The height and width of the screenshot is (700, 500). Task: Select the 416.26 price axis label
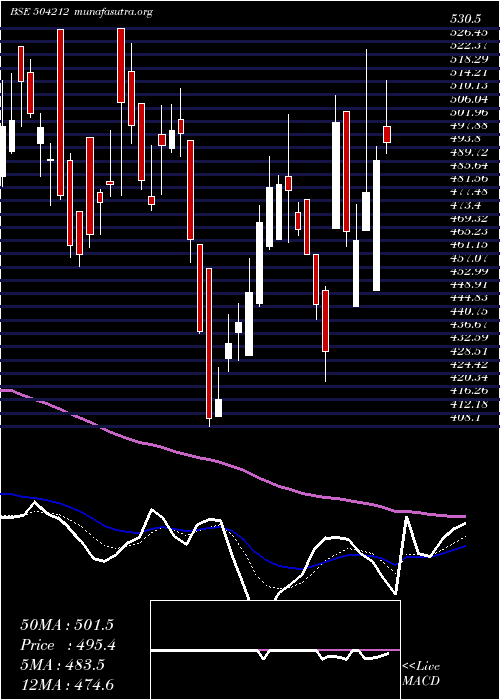[468, 391]
